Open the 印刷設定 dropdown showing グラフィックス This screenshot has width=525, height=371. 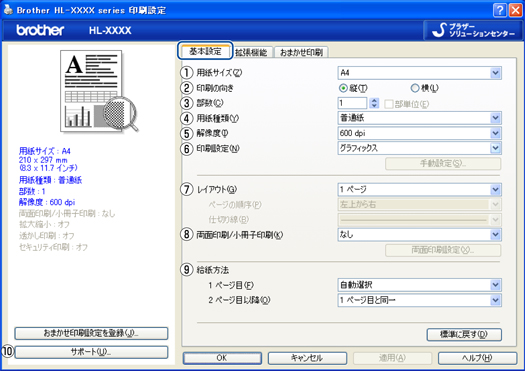(420, 148)
